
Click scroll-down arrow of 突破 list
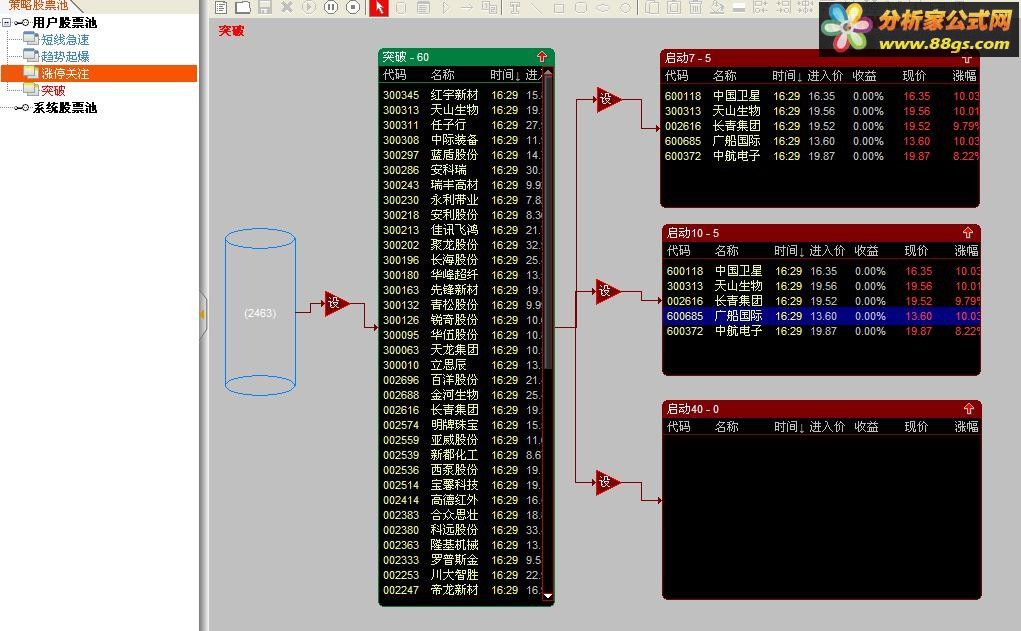[548, 595]
